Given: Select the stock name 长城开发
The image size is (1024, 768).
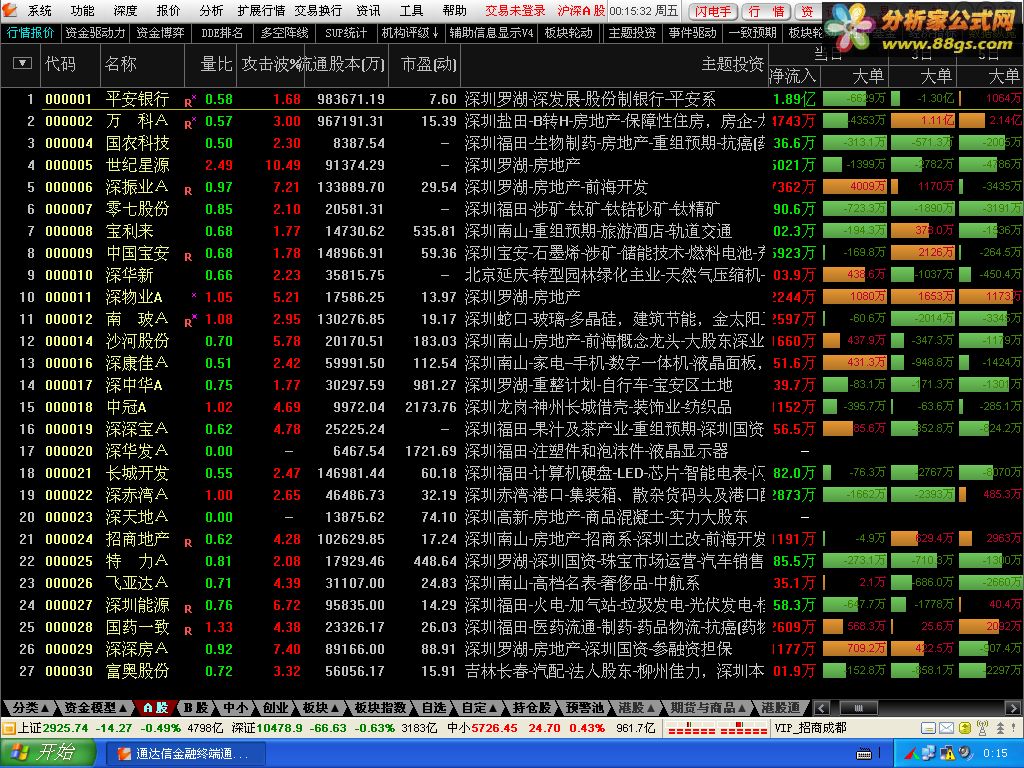Looking at the screenshot, I should click(x=137, y=473).
